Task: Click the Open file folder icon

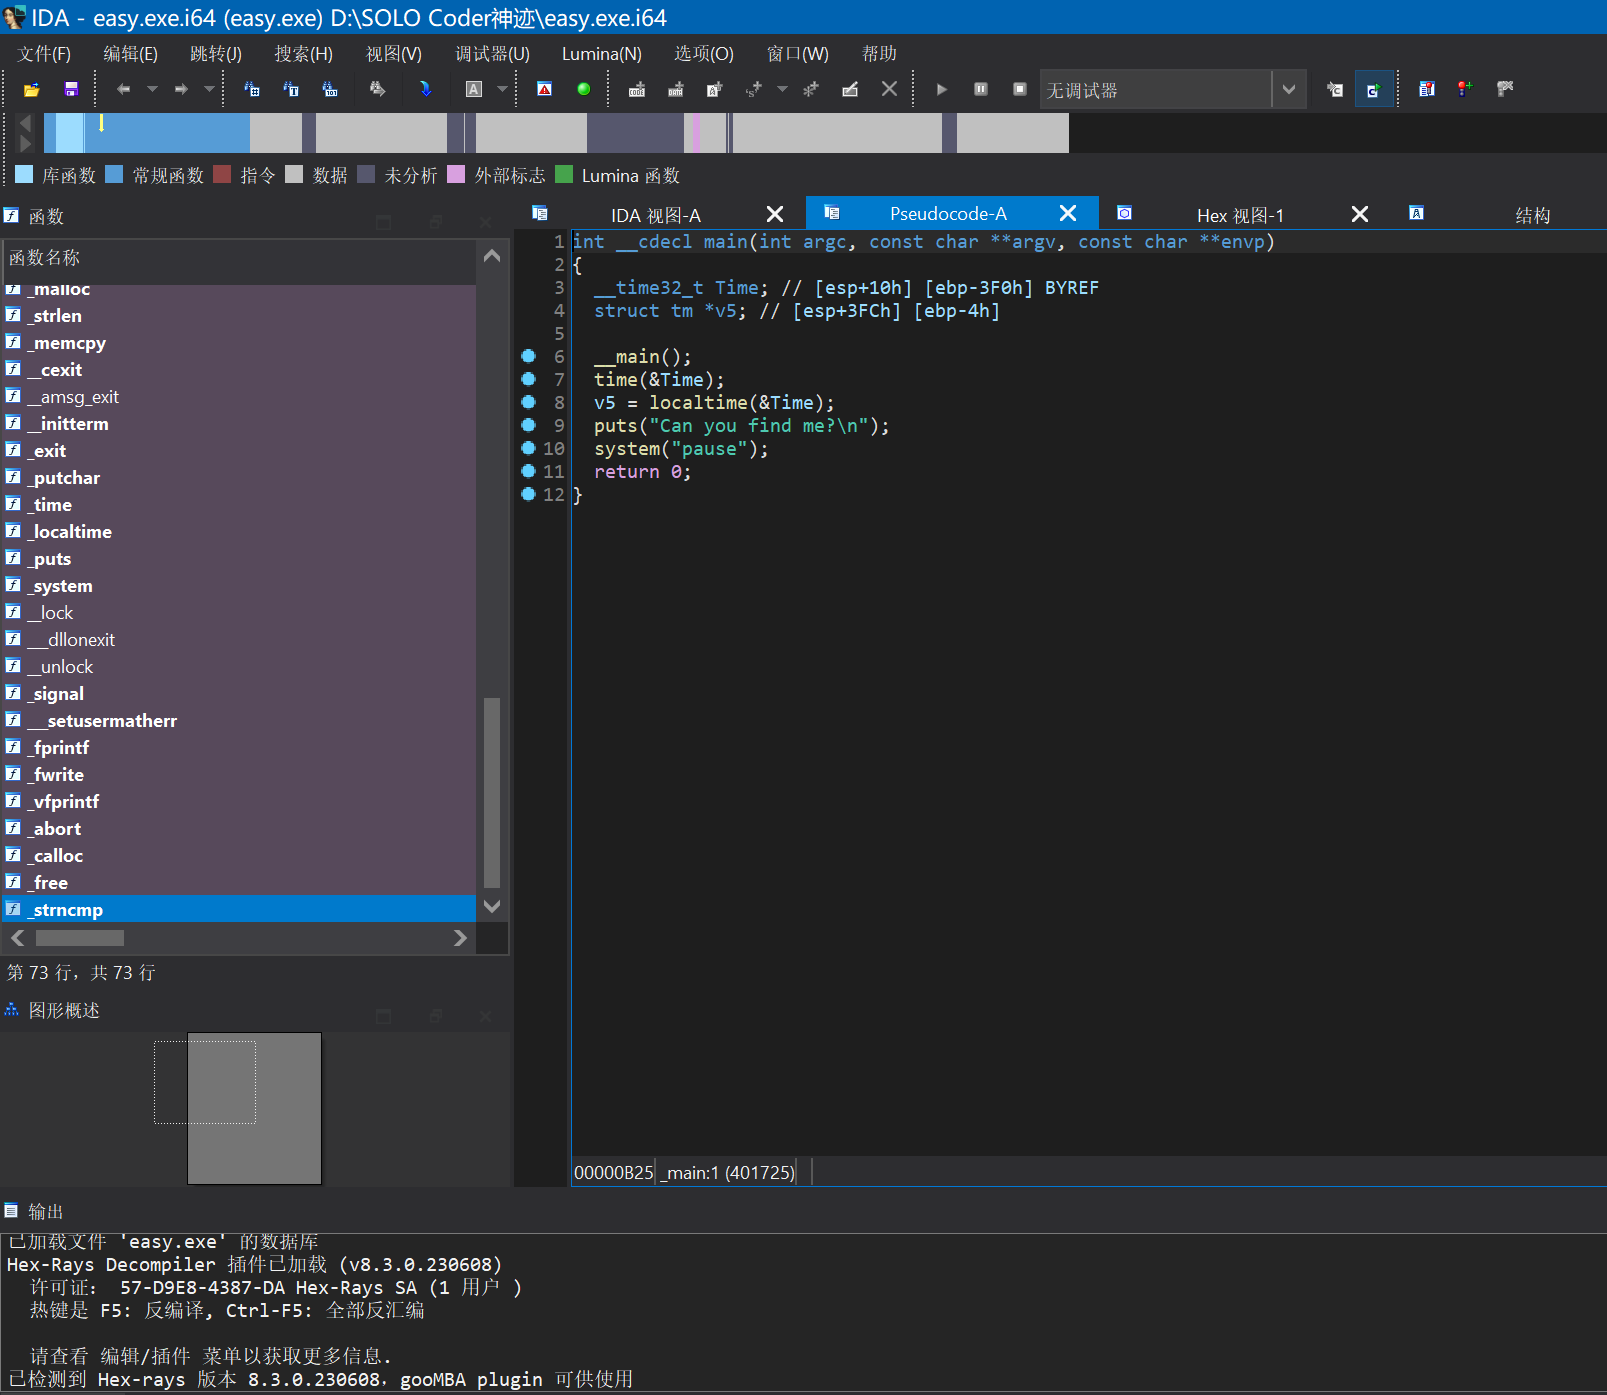Action: [31, 90]
